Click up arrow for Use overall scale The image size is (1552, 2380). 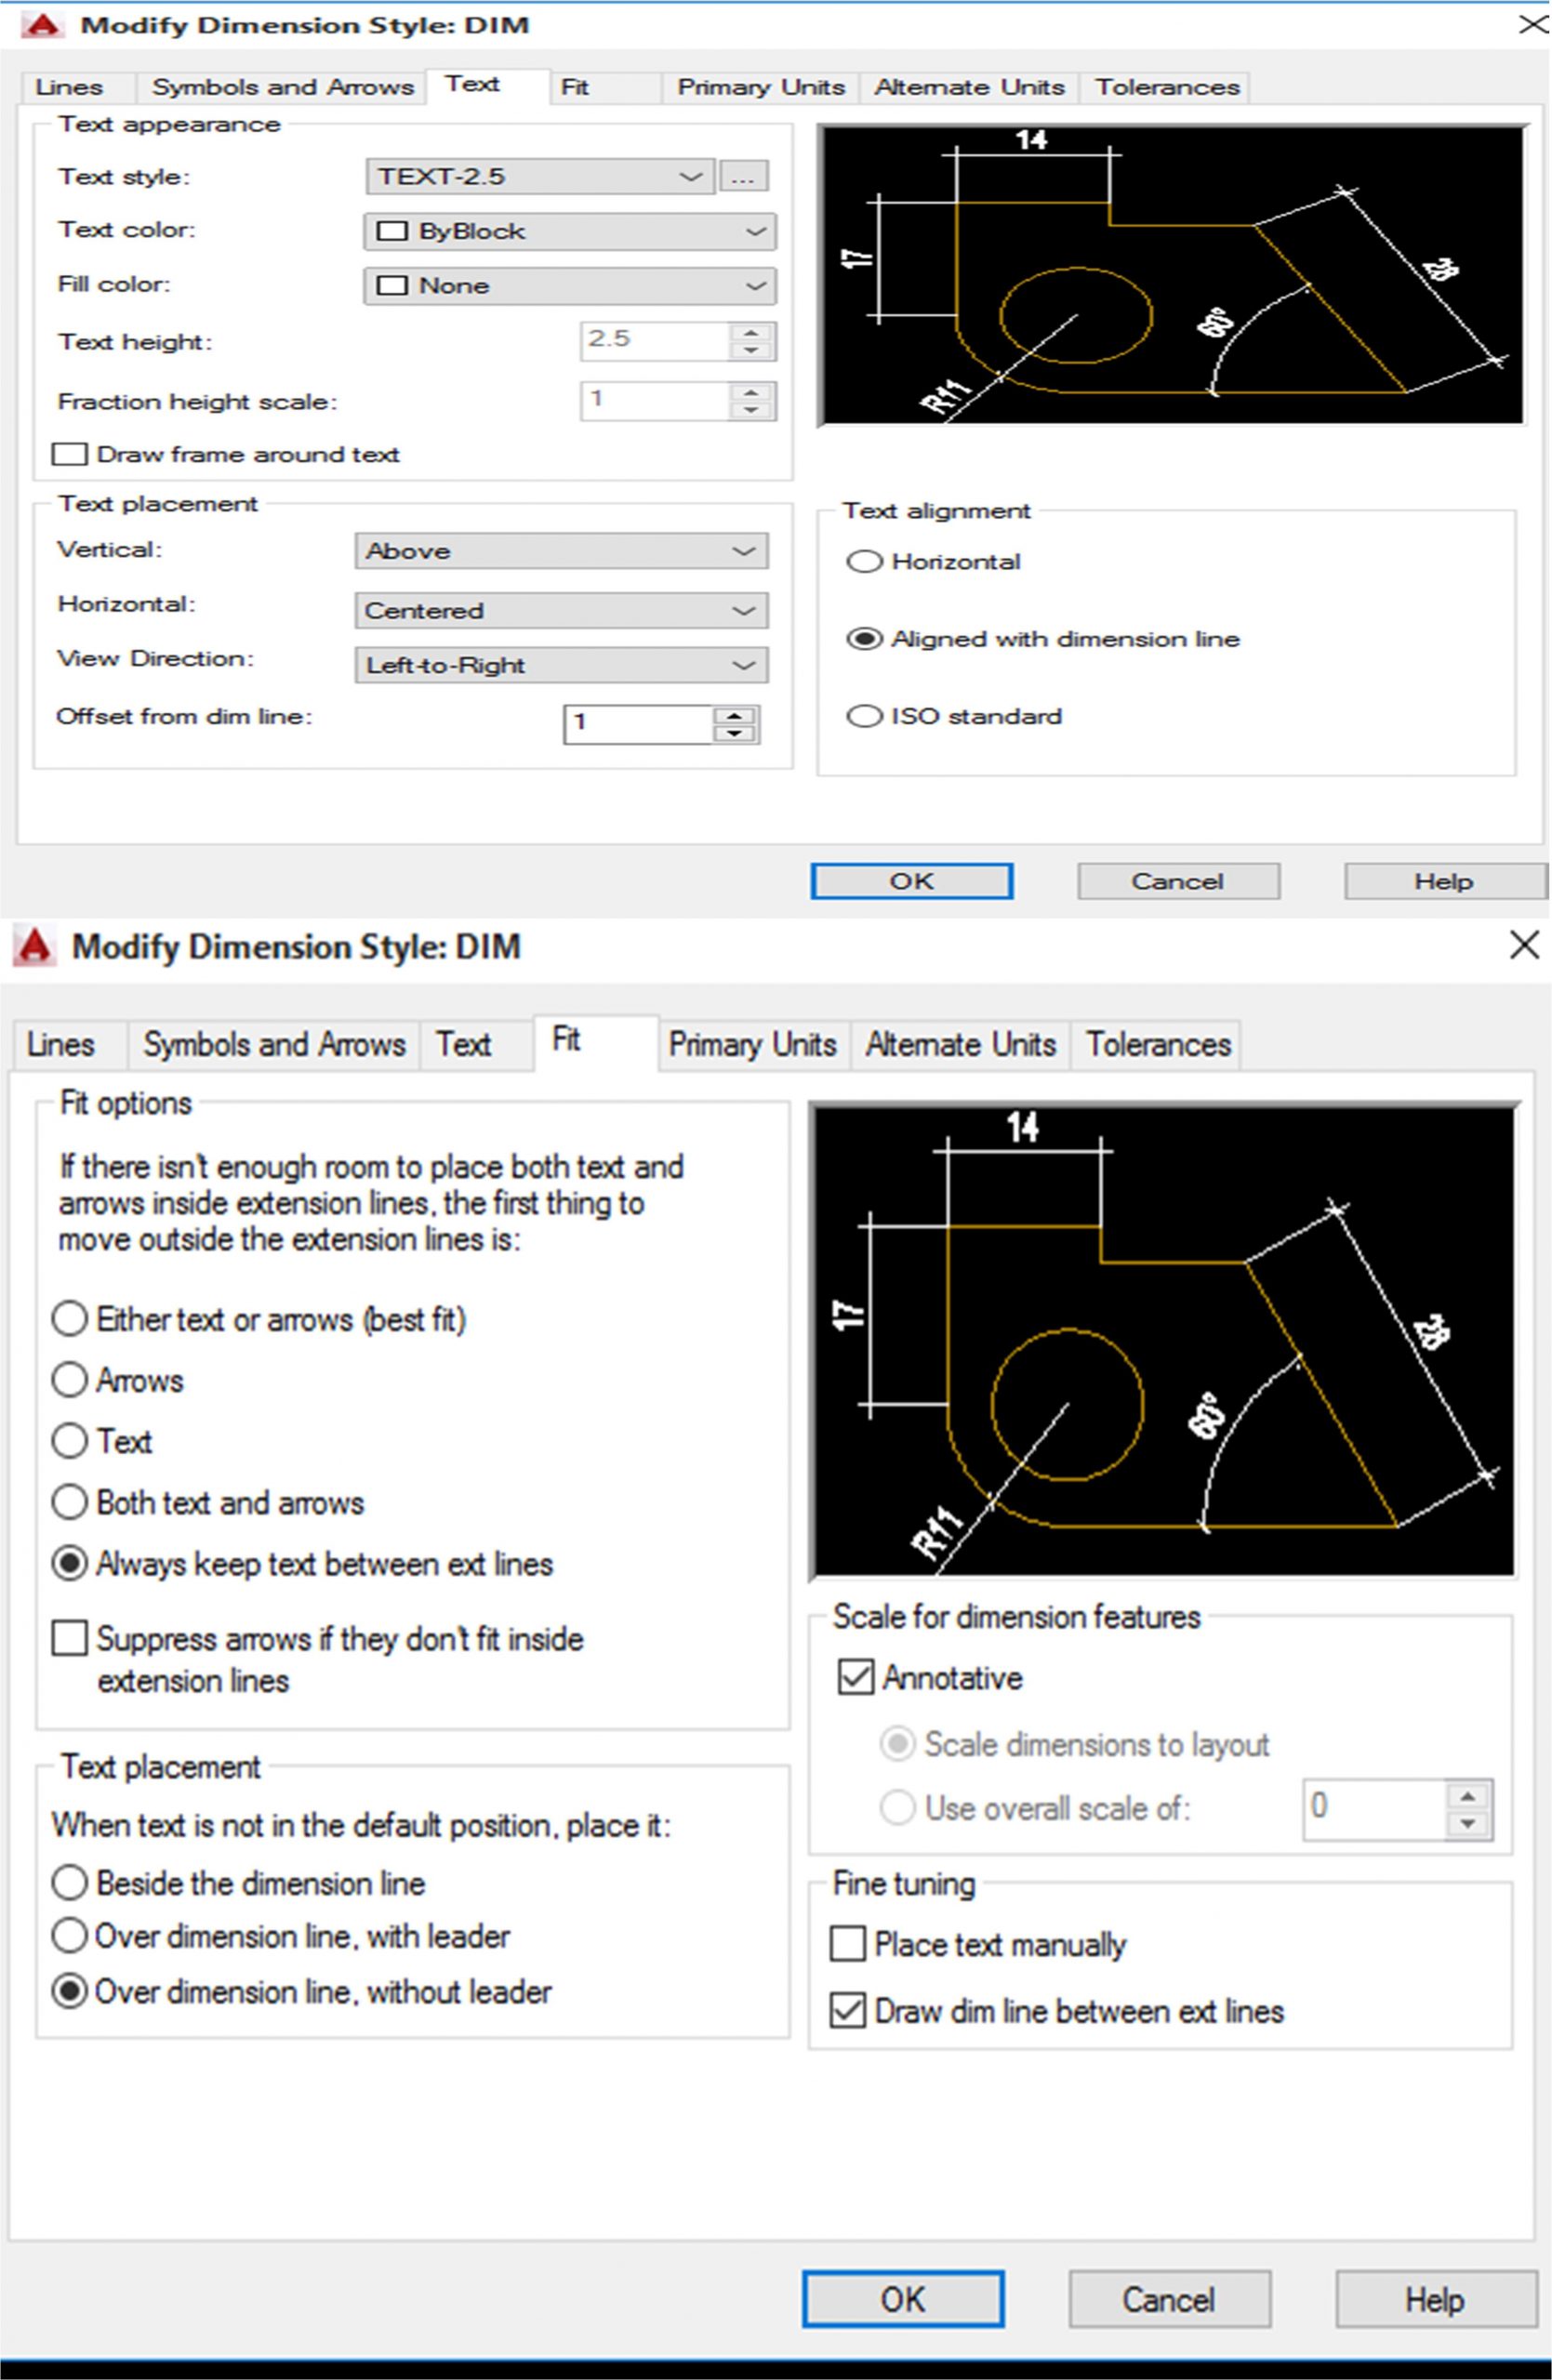click(1467, 1796)
